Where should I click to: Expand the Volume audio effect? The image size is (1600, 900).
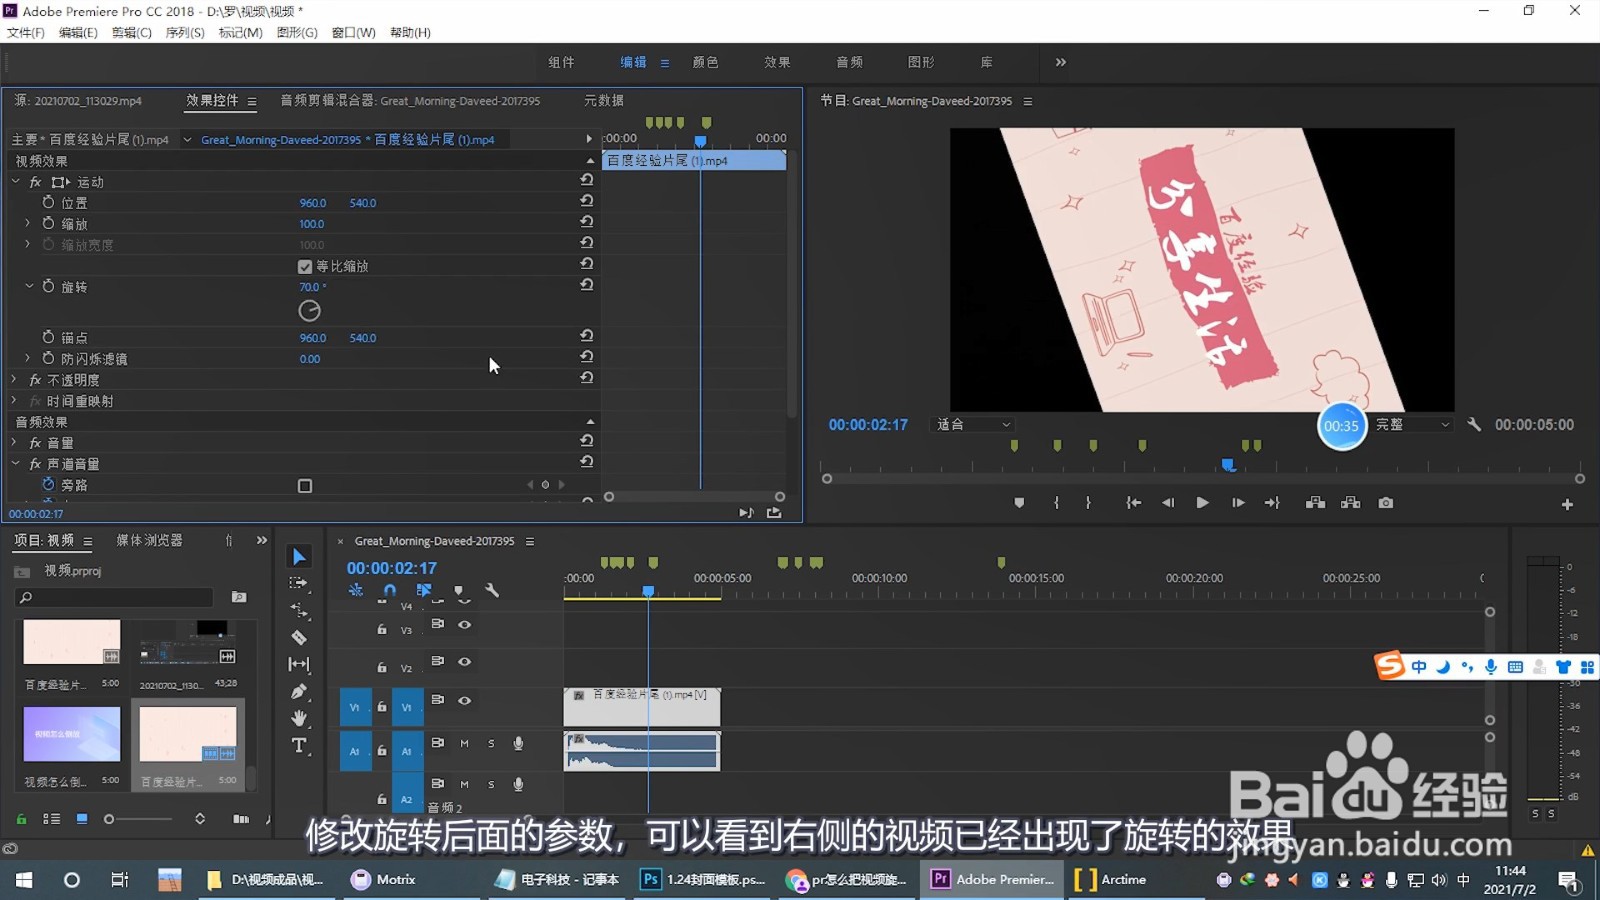pyautogui.click(x=14, y=442)
